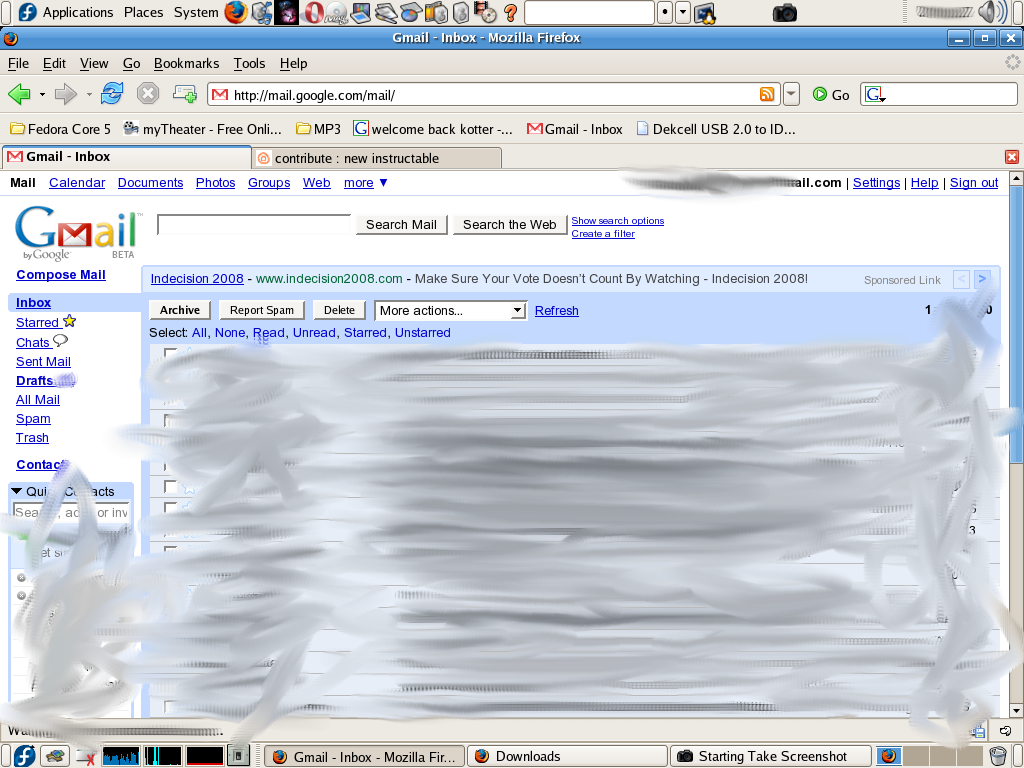Click the camera screenshot panel icon

[x=784, y=12]
